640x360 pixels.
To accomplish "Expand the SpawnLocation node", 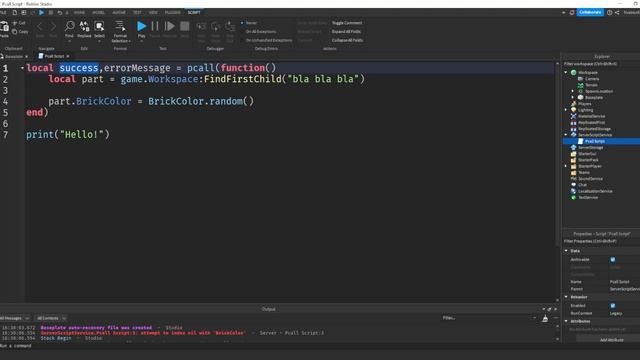I will [x=573, y=91].
